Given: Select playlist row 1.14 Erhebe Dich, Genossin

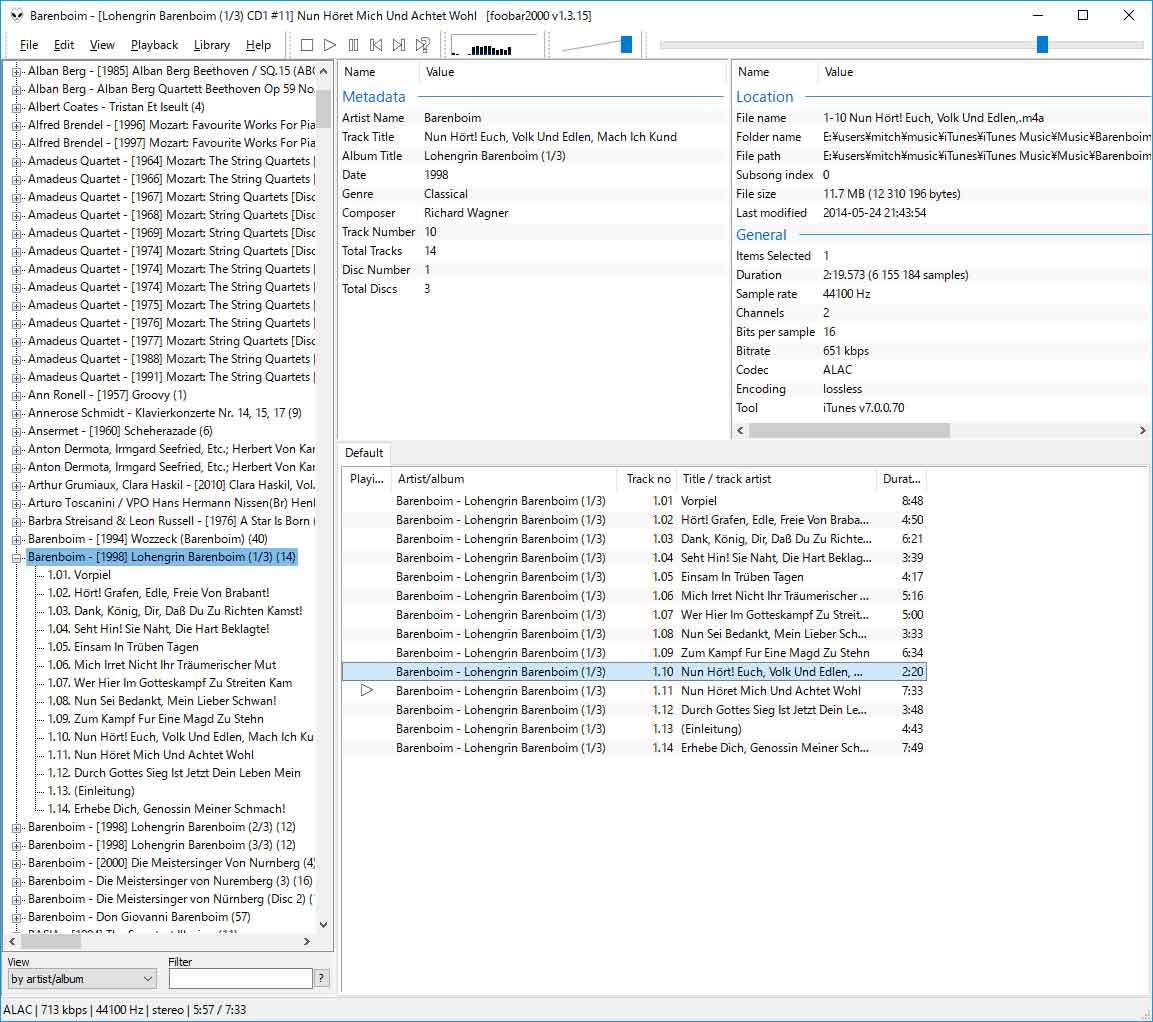Looking at the screenshot, I should point(634,748).
